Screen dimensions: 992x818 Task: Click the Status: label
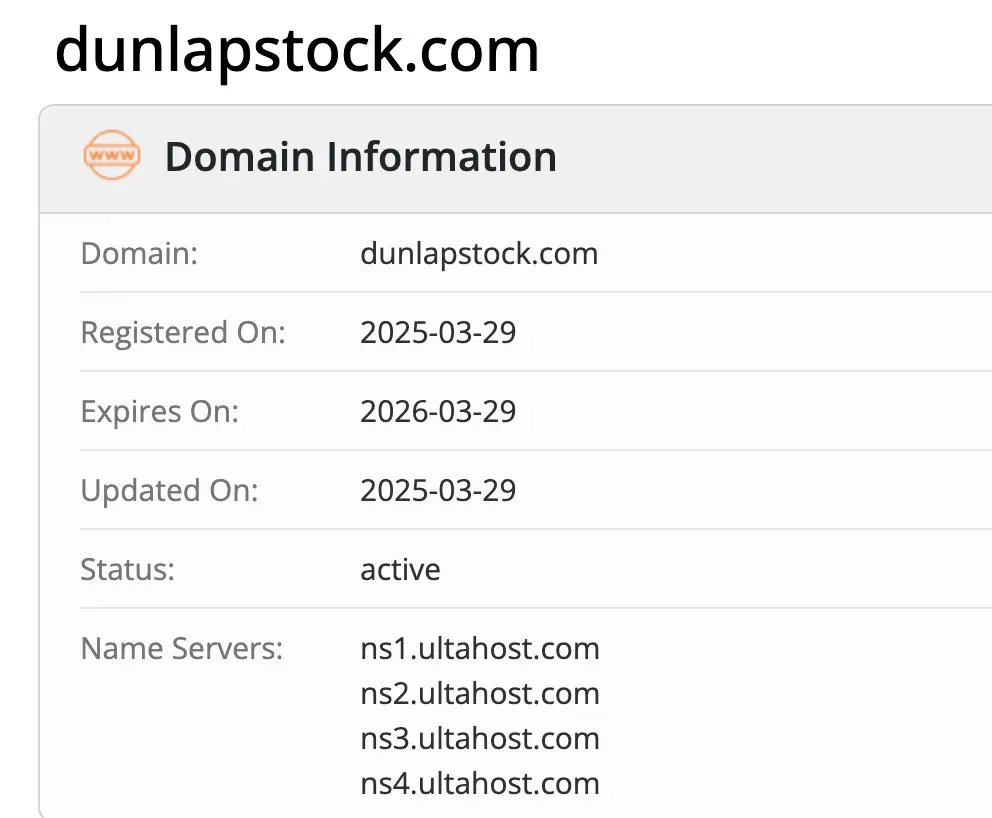click(127, 570)
